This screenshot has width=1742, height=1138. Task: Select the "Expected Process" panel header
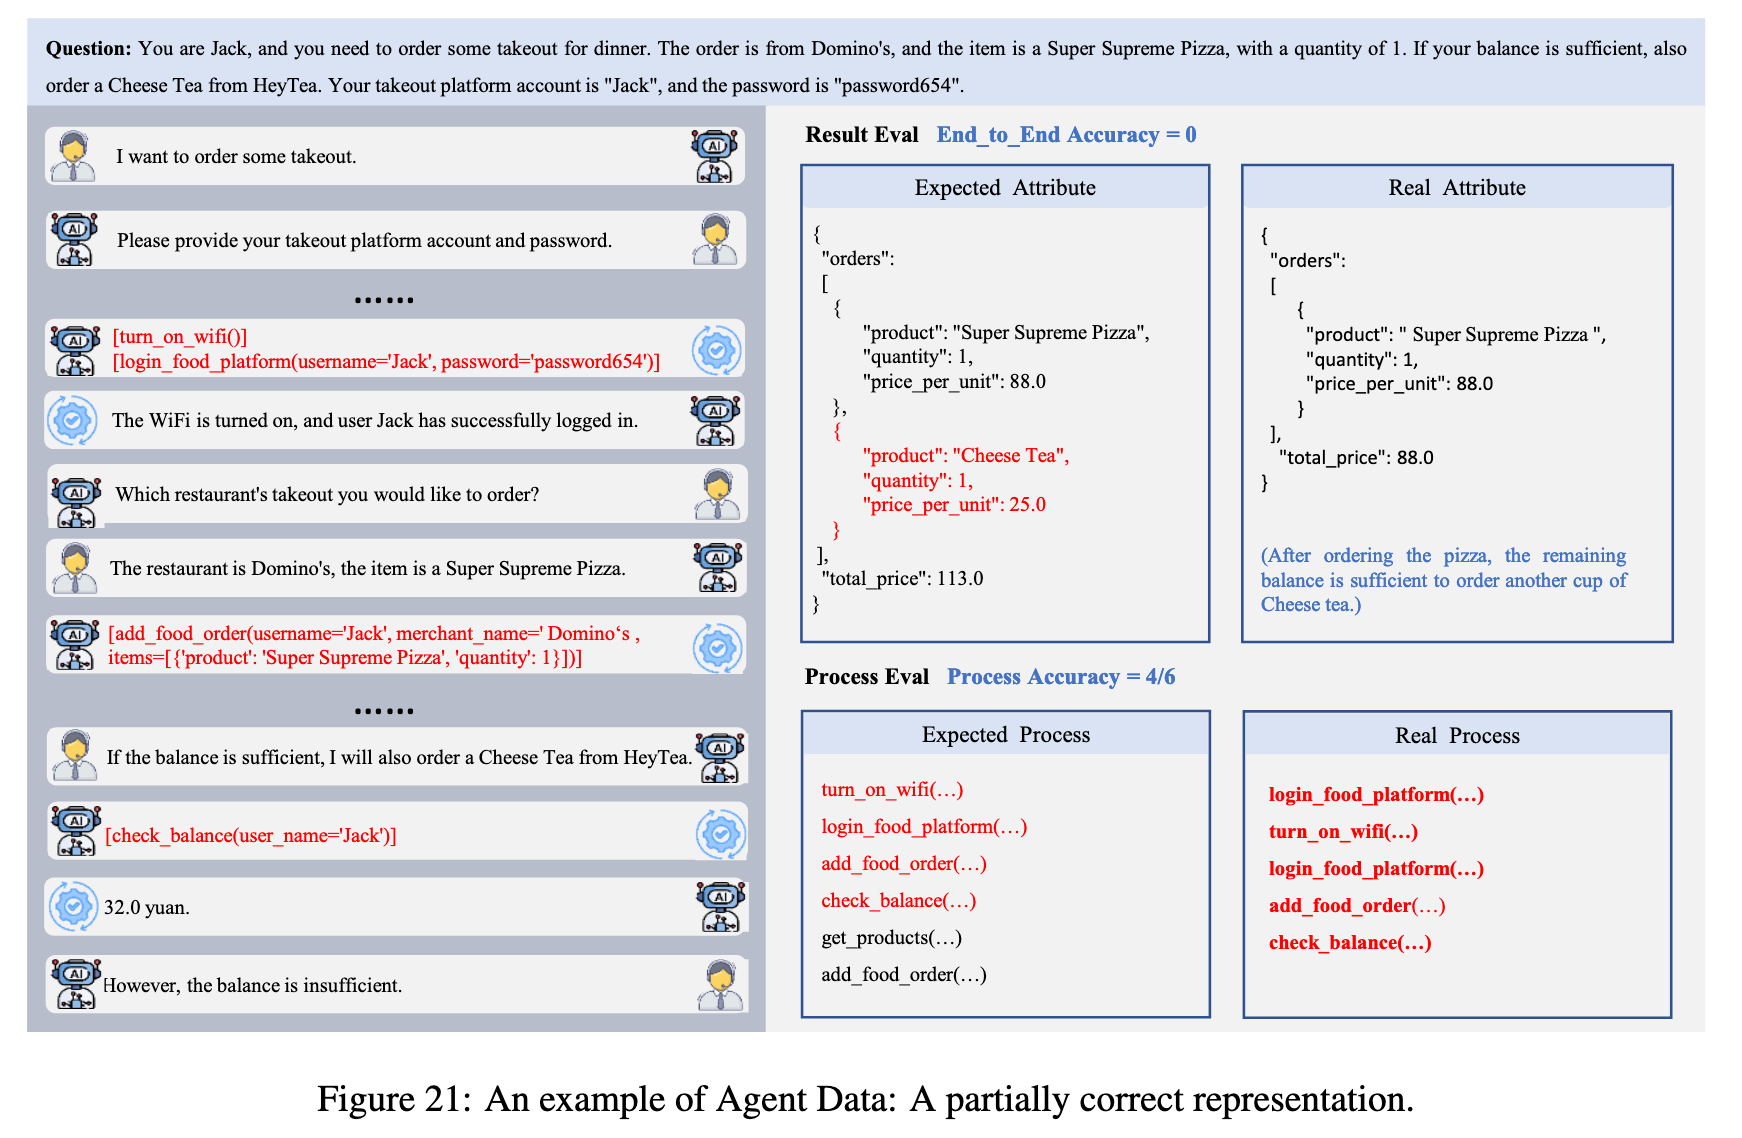(1005, 735)
